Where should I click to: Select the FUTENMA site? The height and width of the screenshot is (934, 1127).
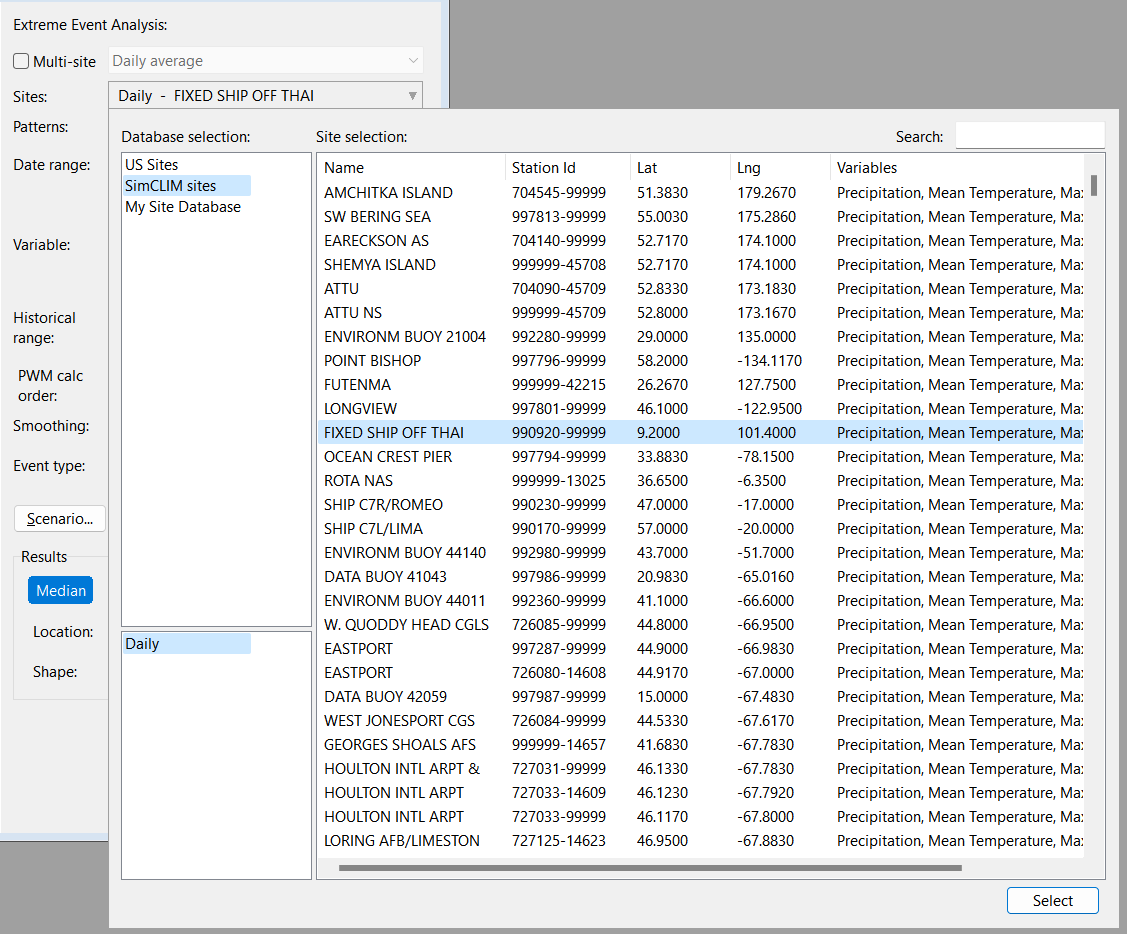[701, 385]
